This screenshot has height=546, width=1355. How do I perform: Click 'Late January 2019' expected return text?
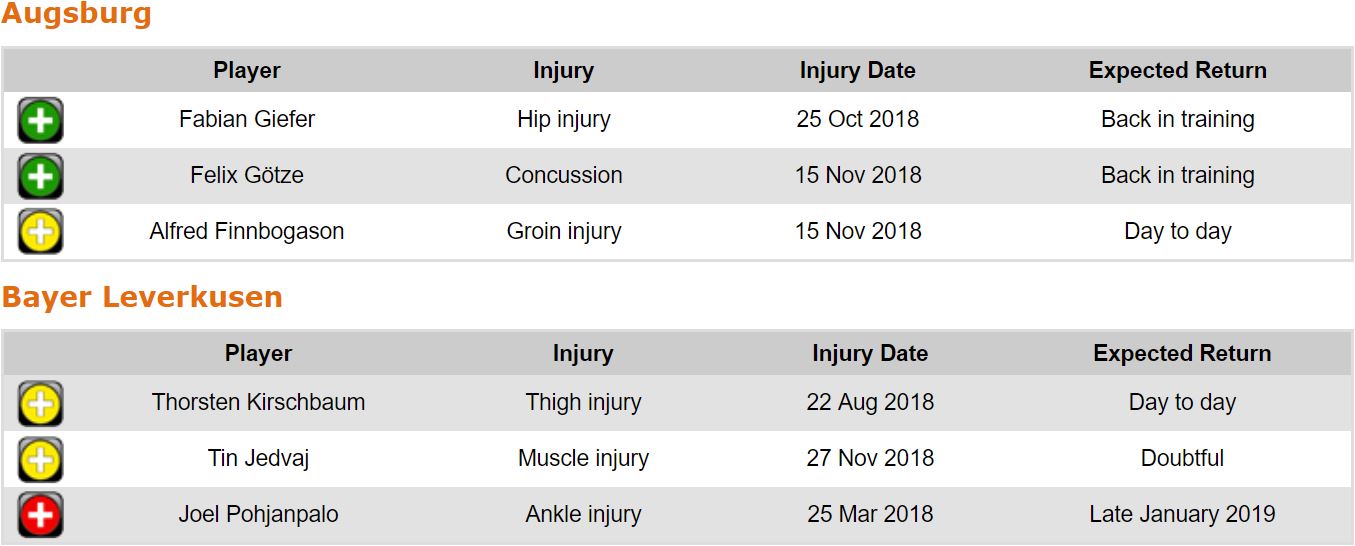point(1182,515)
